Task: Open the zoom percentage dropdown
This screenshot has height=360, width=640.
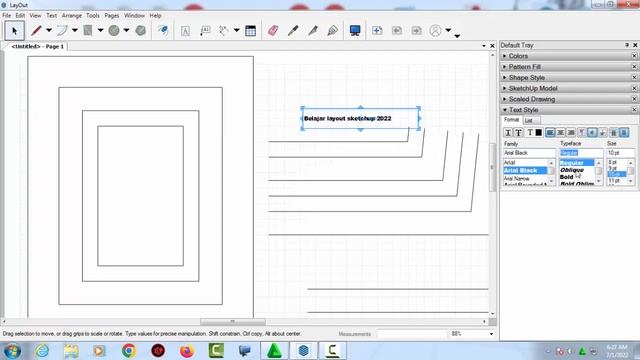Action: pyautogui.click(x=491, y=334)
